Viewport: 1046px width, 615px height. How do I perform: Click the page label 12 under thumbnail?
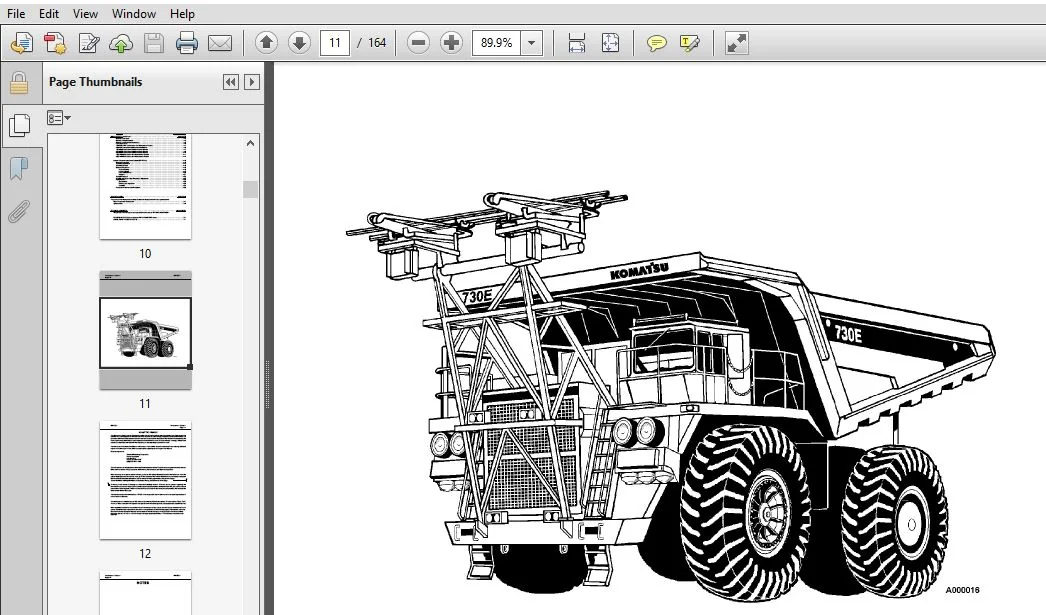pos(145,554)
